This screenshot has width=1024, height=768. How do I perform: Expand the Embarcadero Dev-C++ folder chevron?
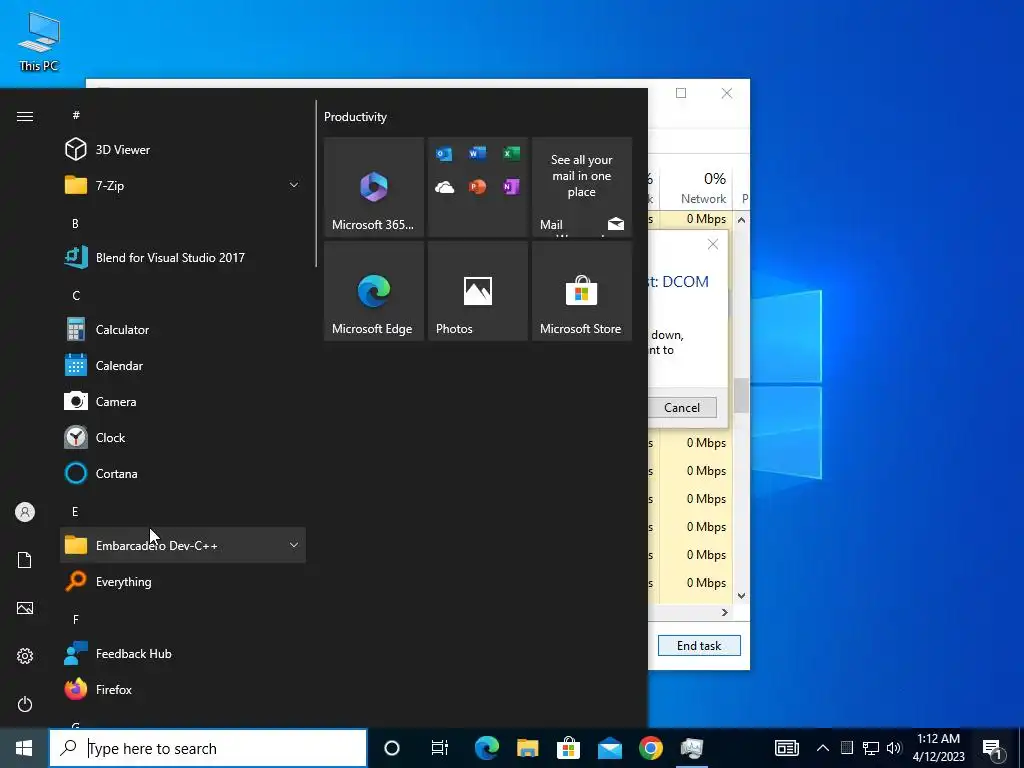click(x=294, y=545)
